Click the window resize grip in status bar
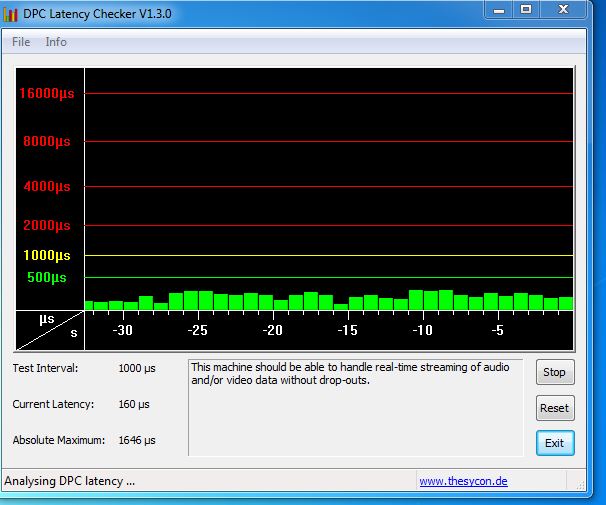The image size is (606, 505). click(580, 485)
